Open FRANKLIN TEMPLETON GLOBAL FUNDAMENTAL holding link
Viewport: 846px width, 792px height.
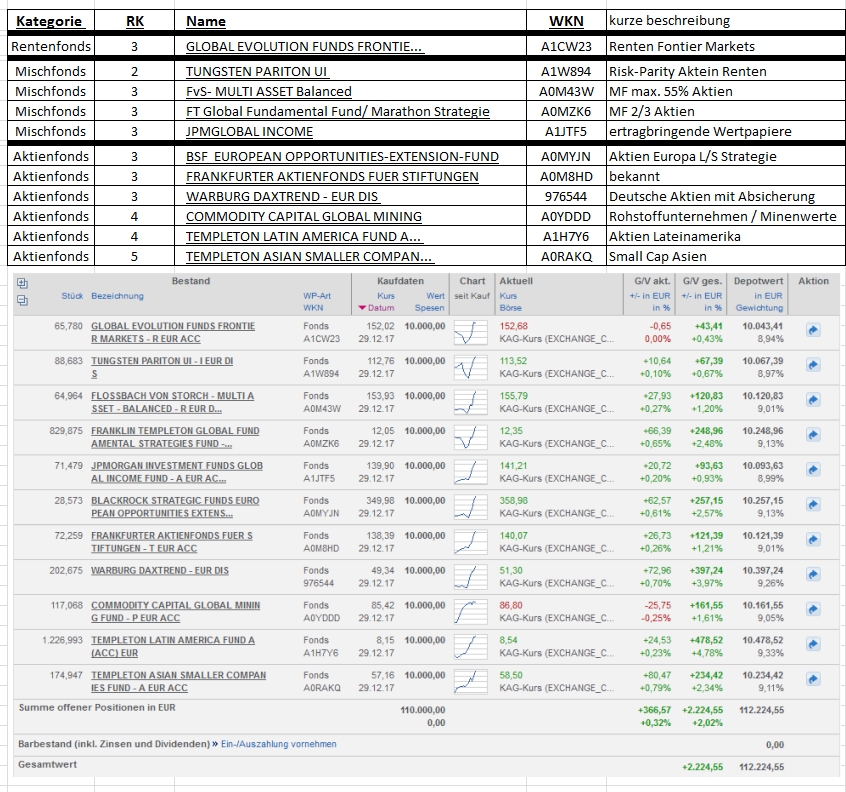coord(175,437)
